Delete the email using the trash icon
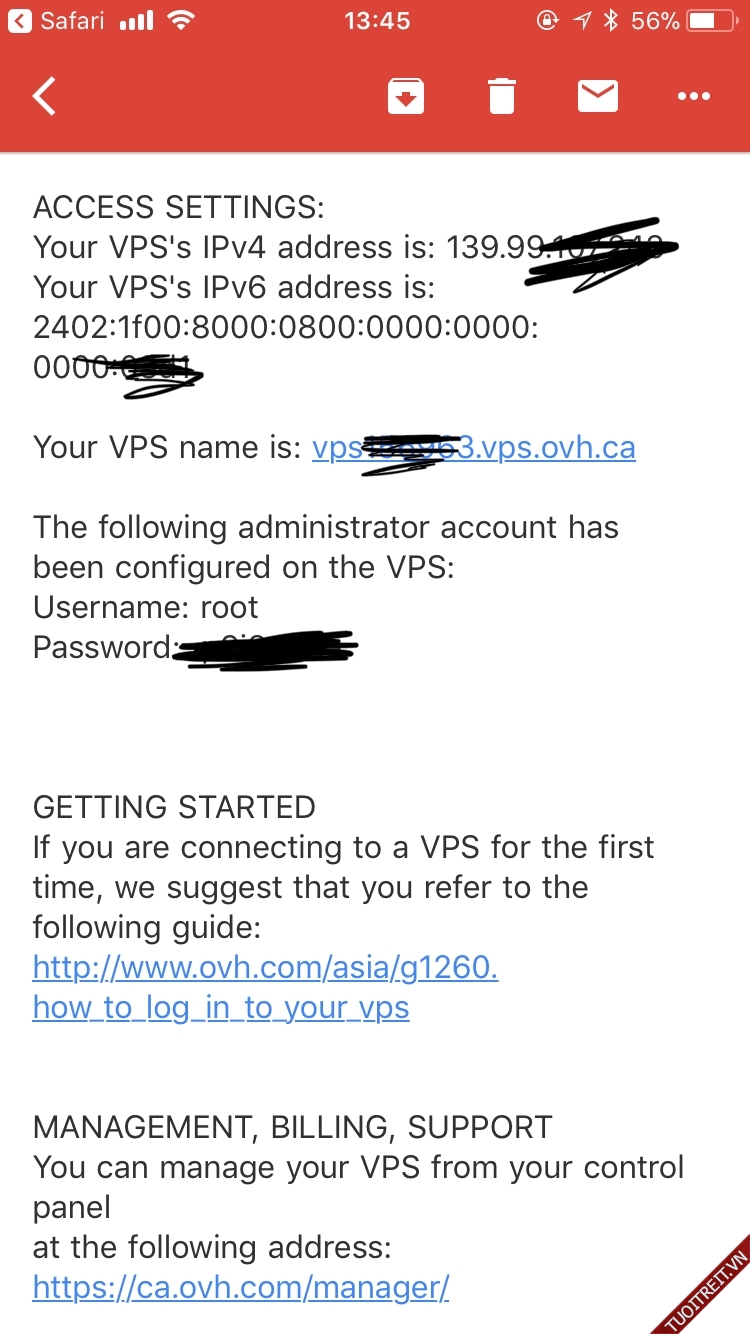The image size is (750, 1334). (x=501, y=97)
